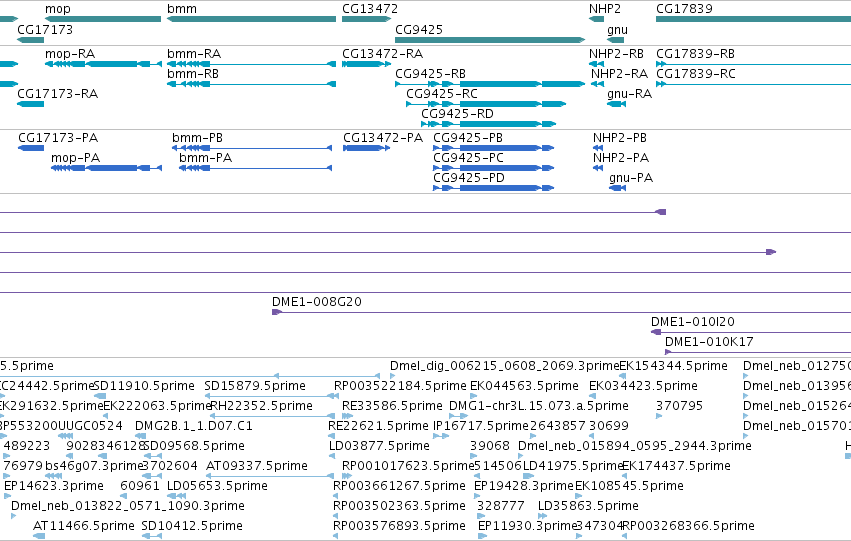Click the RH22352.5prime EST label

pos(261,406)
